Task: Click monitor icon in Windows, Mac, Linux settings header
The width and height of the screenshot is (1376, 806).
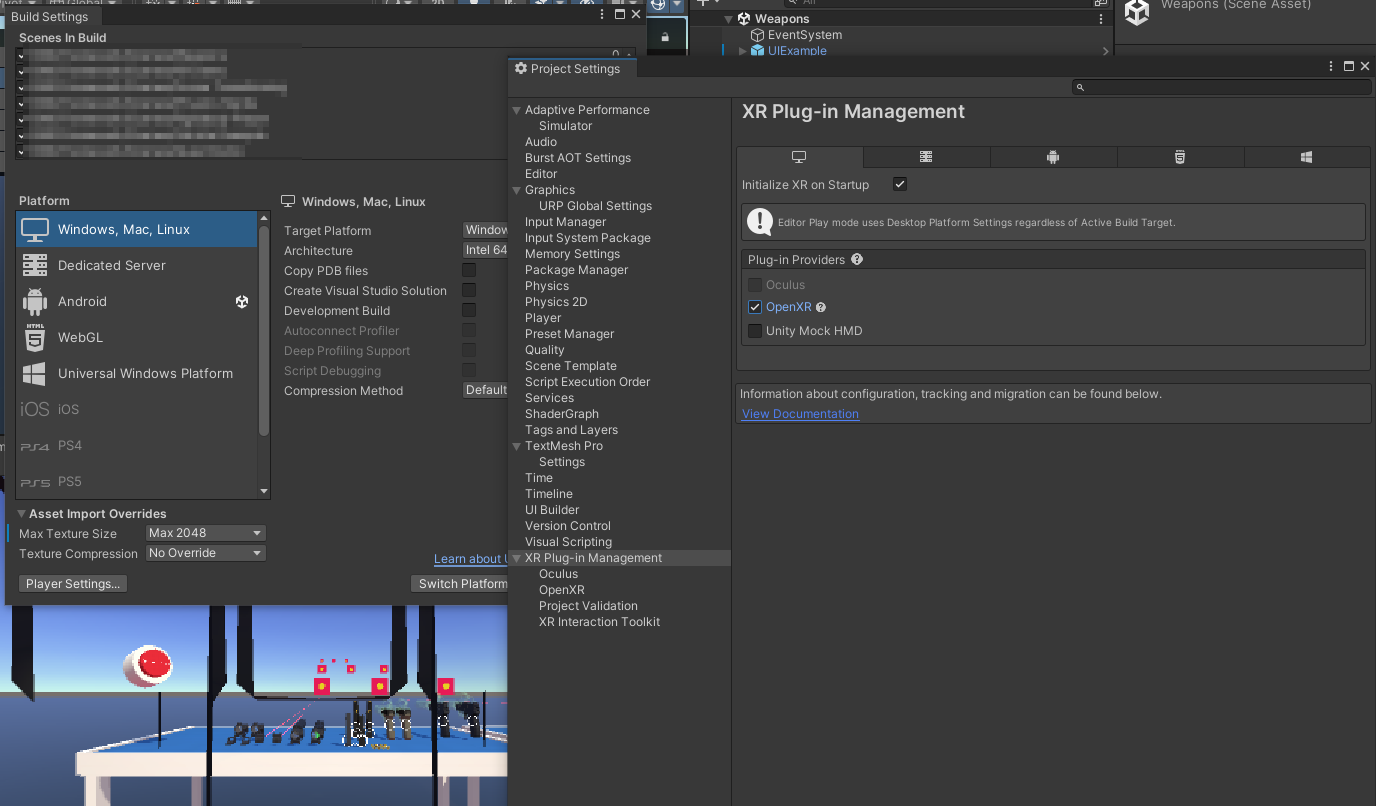Action: [288, 202]
